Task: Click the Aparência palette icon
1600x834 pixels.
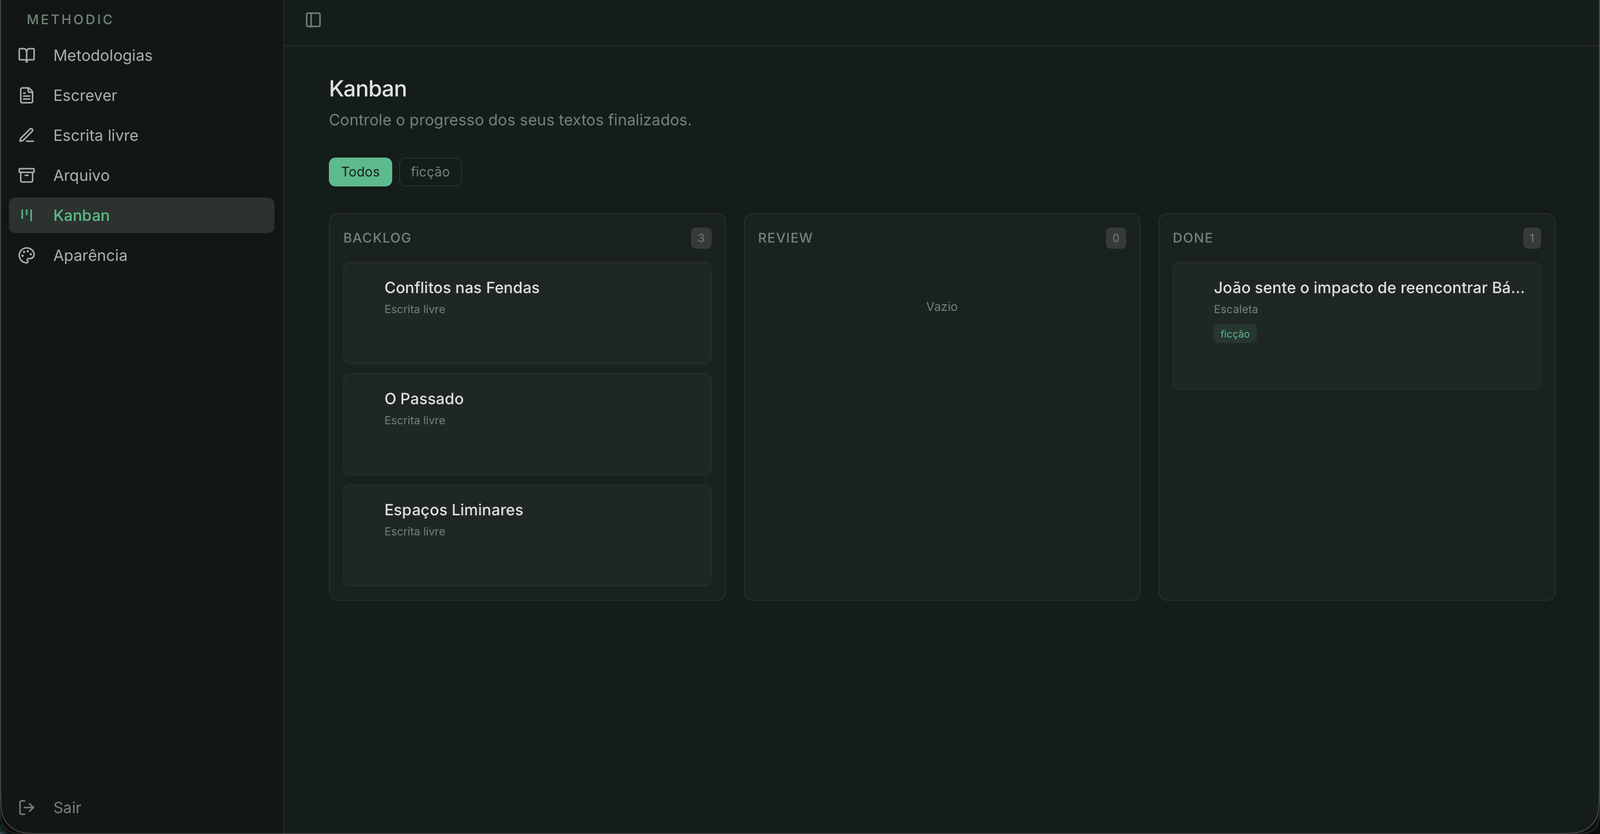Action: [x=27, y=255]
